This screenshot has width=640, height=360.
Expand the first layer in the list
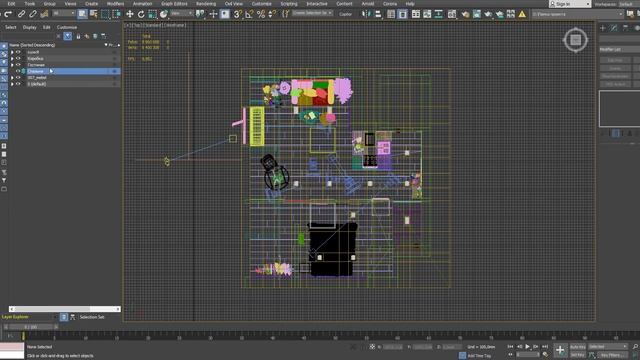(12, 52)
